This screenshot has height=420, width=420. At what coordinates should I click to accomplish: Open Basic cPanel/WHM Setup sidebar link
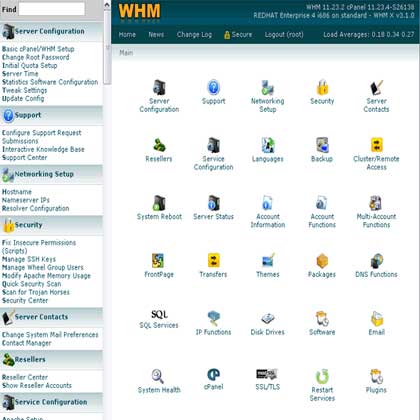[38, 49]
